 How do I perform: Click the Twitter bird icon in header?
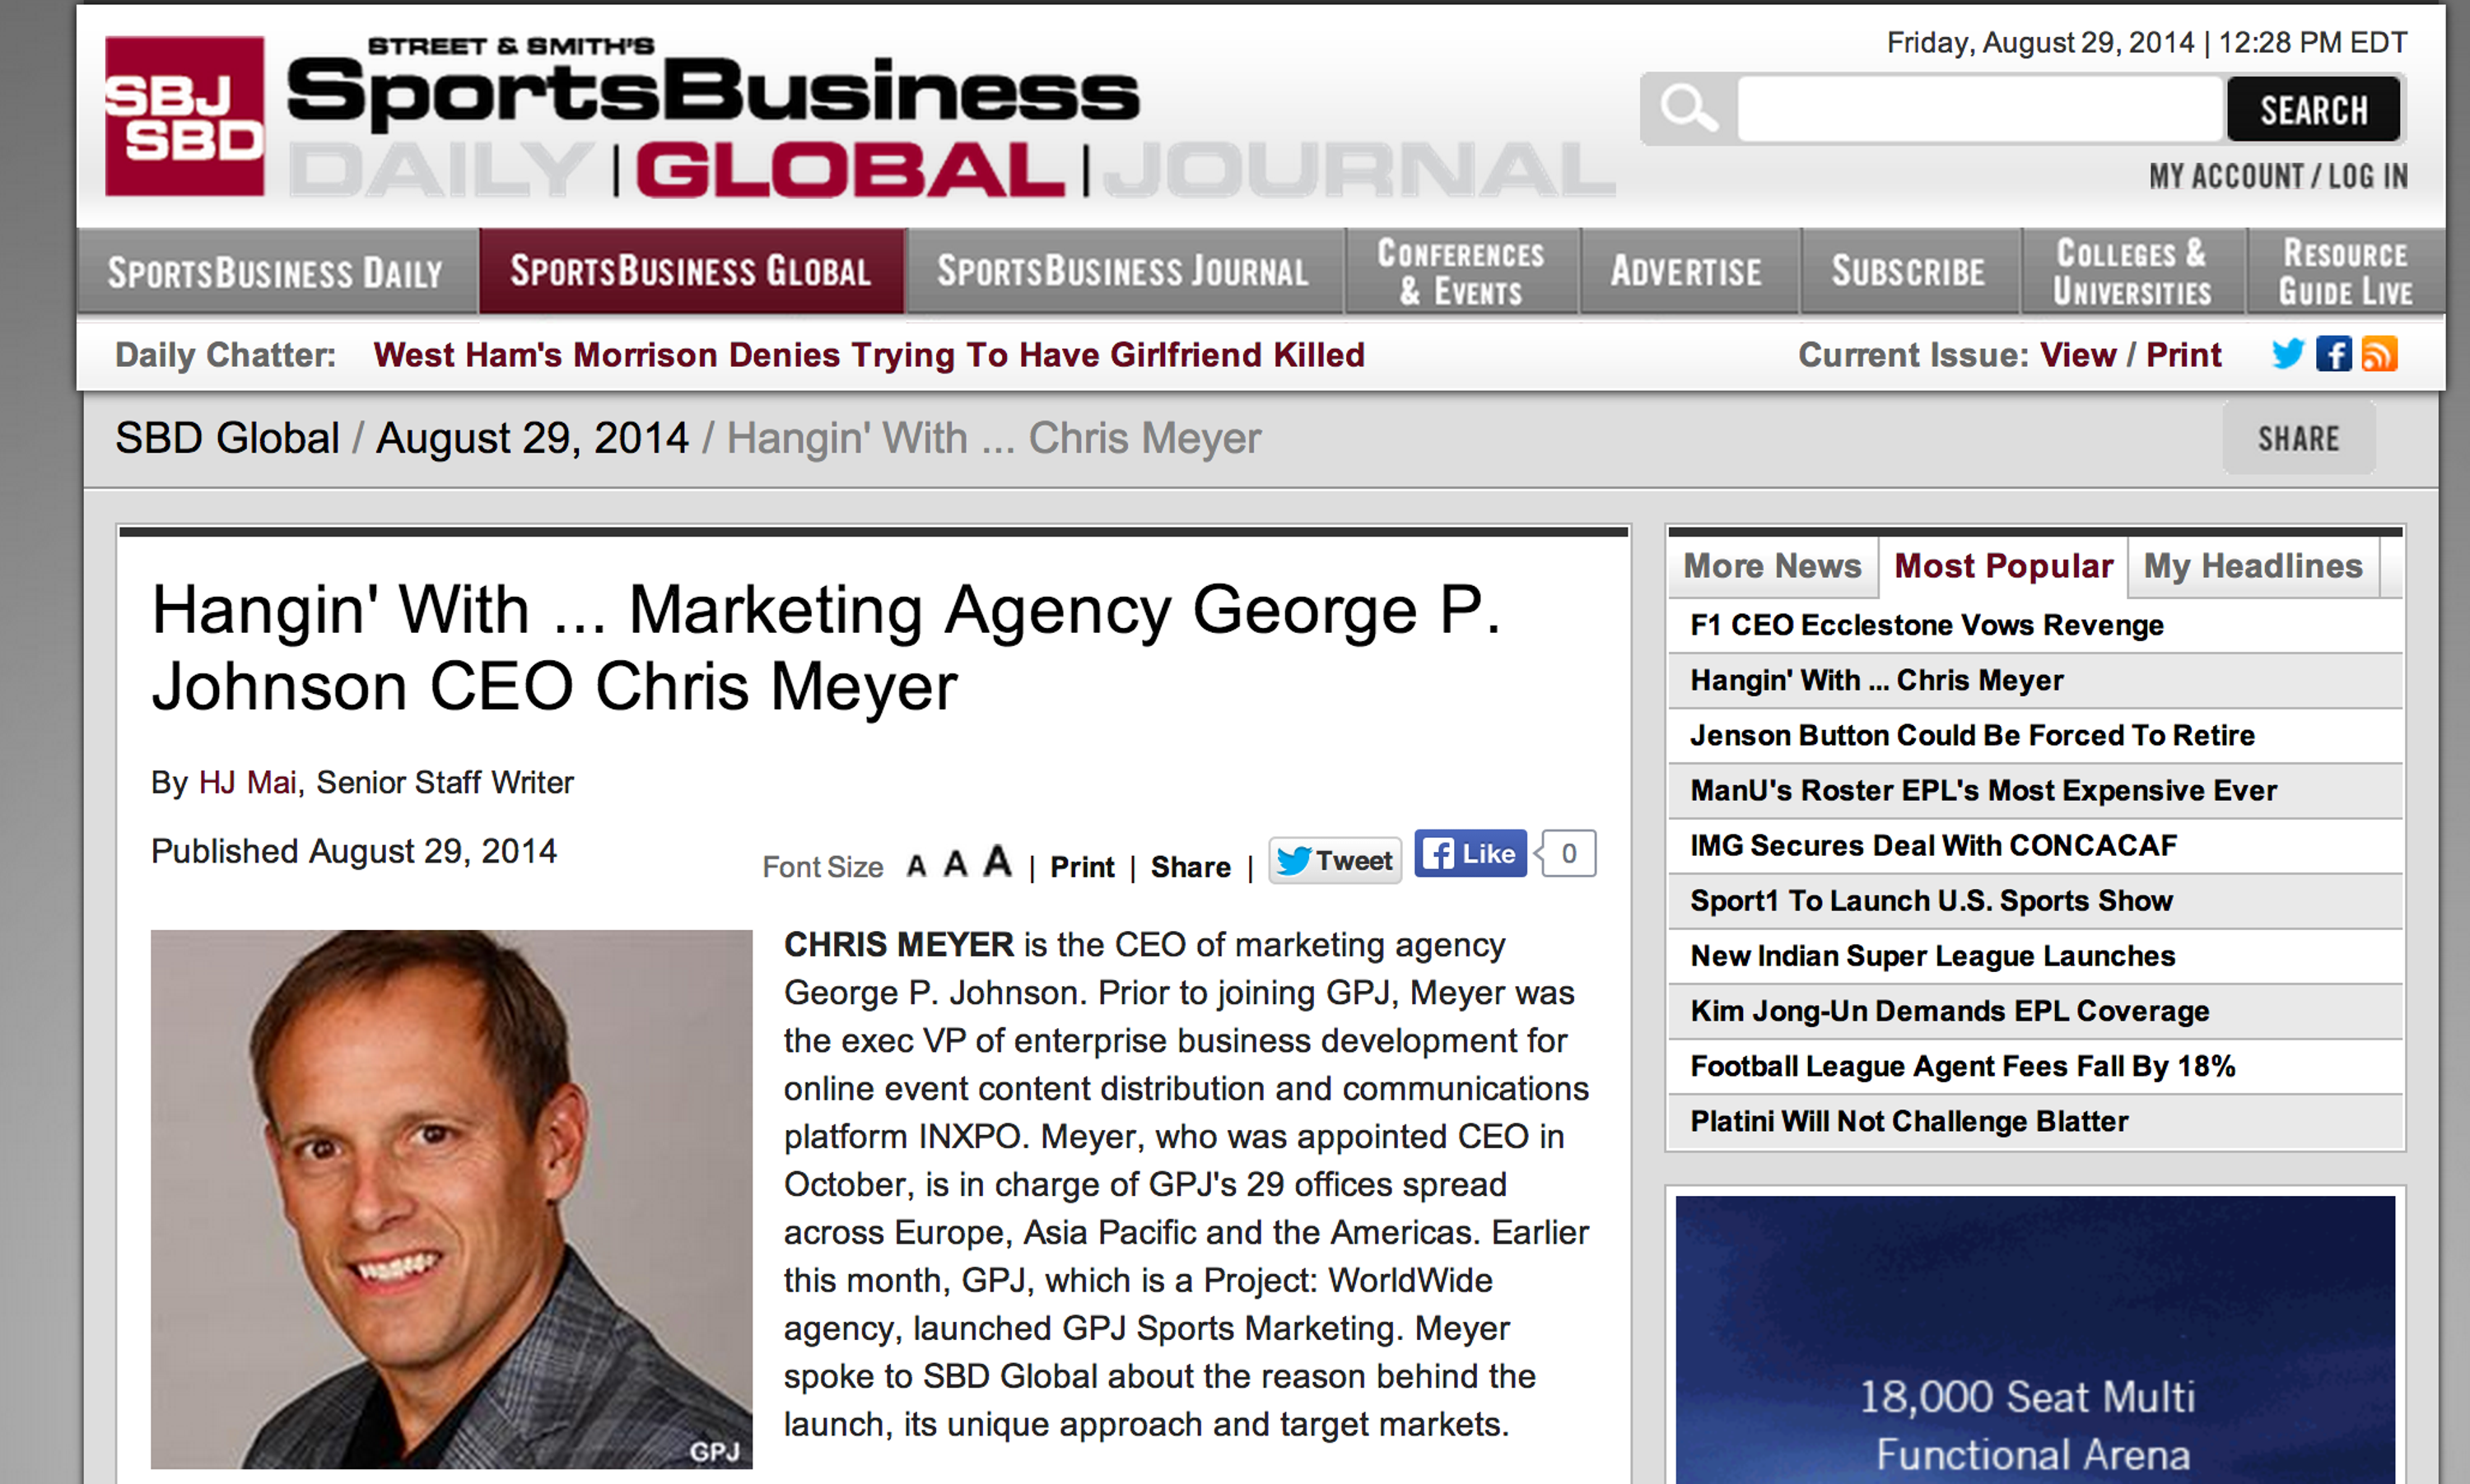point(2287,354)
